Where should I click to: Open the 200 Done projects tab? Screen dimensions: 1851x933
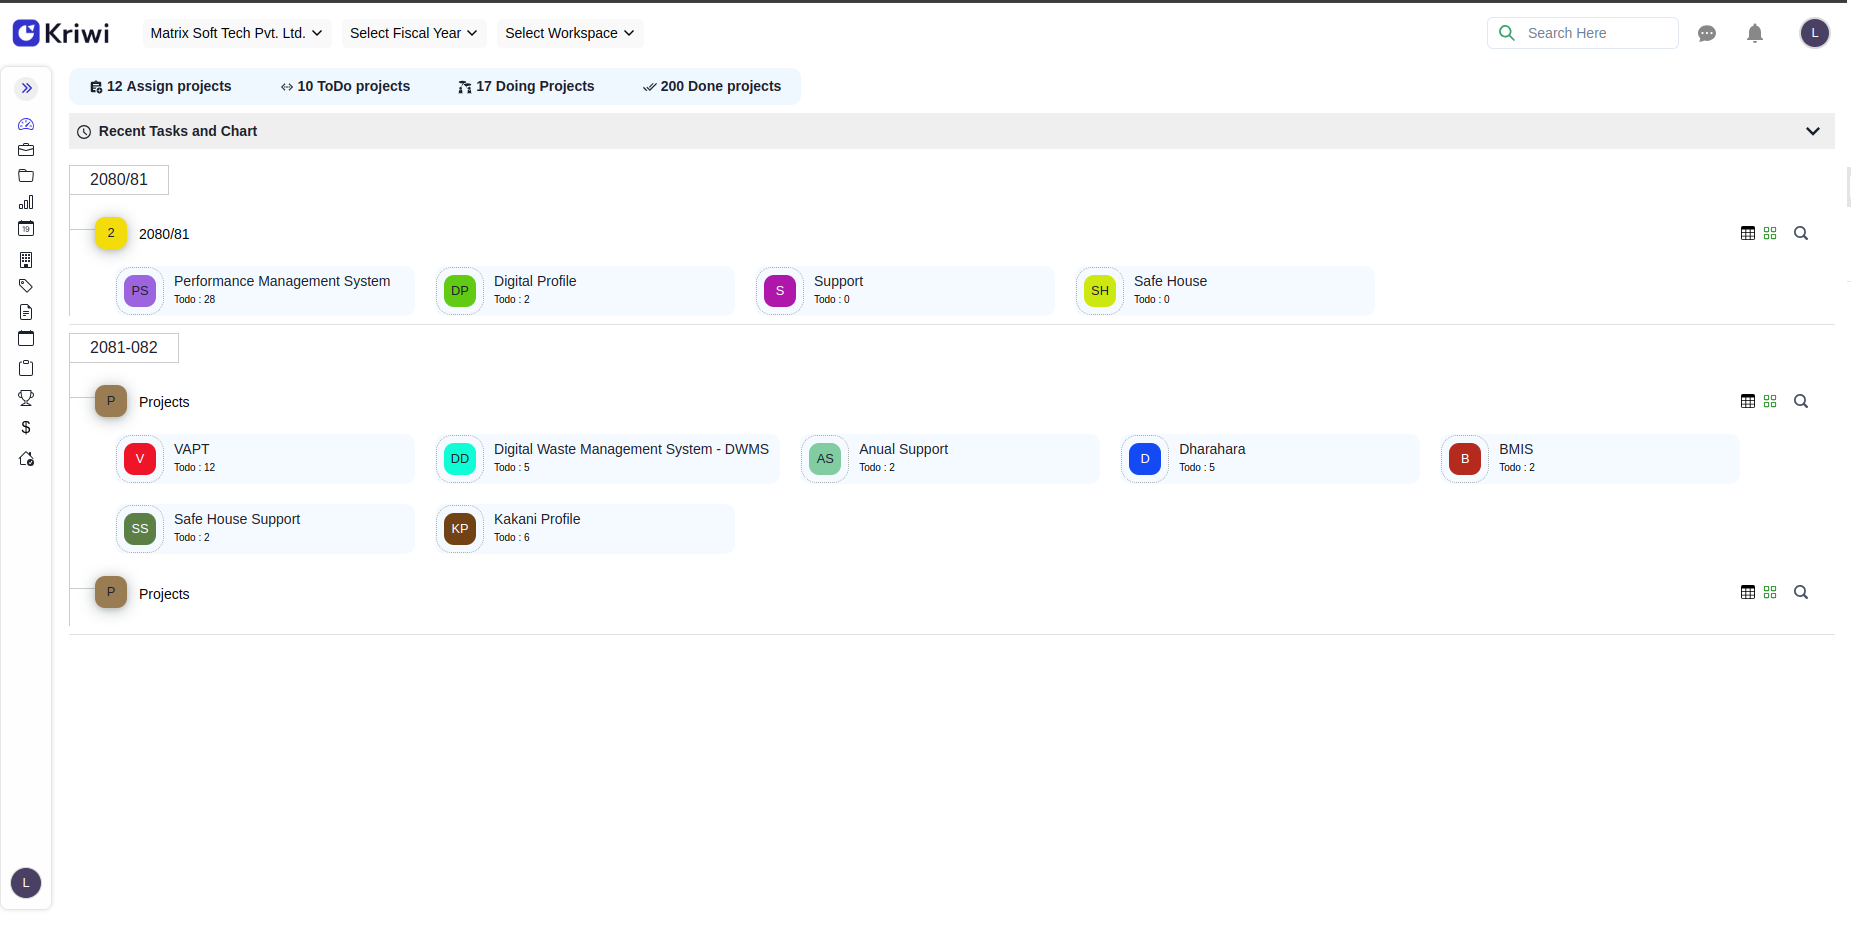click(711, 86)
